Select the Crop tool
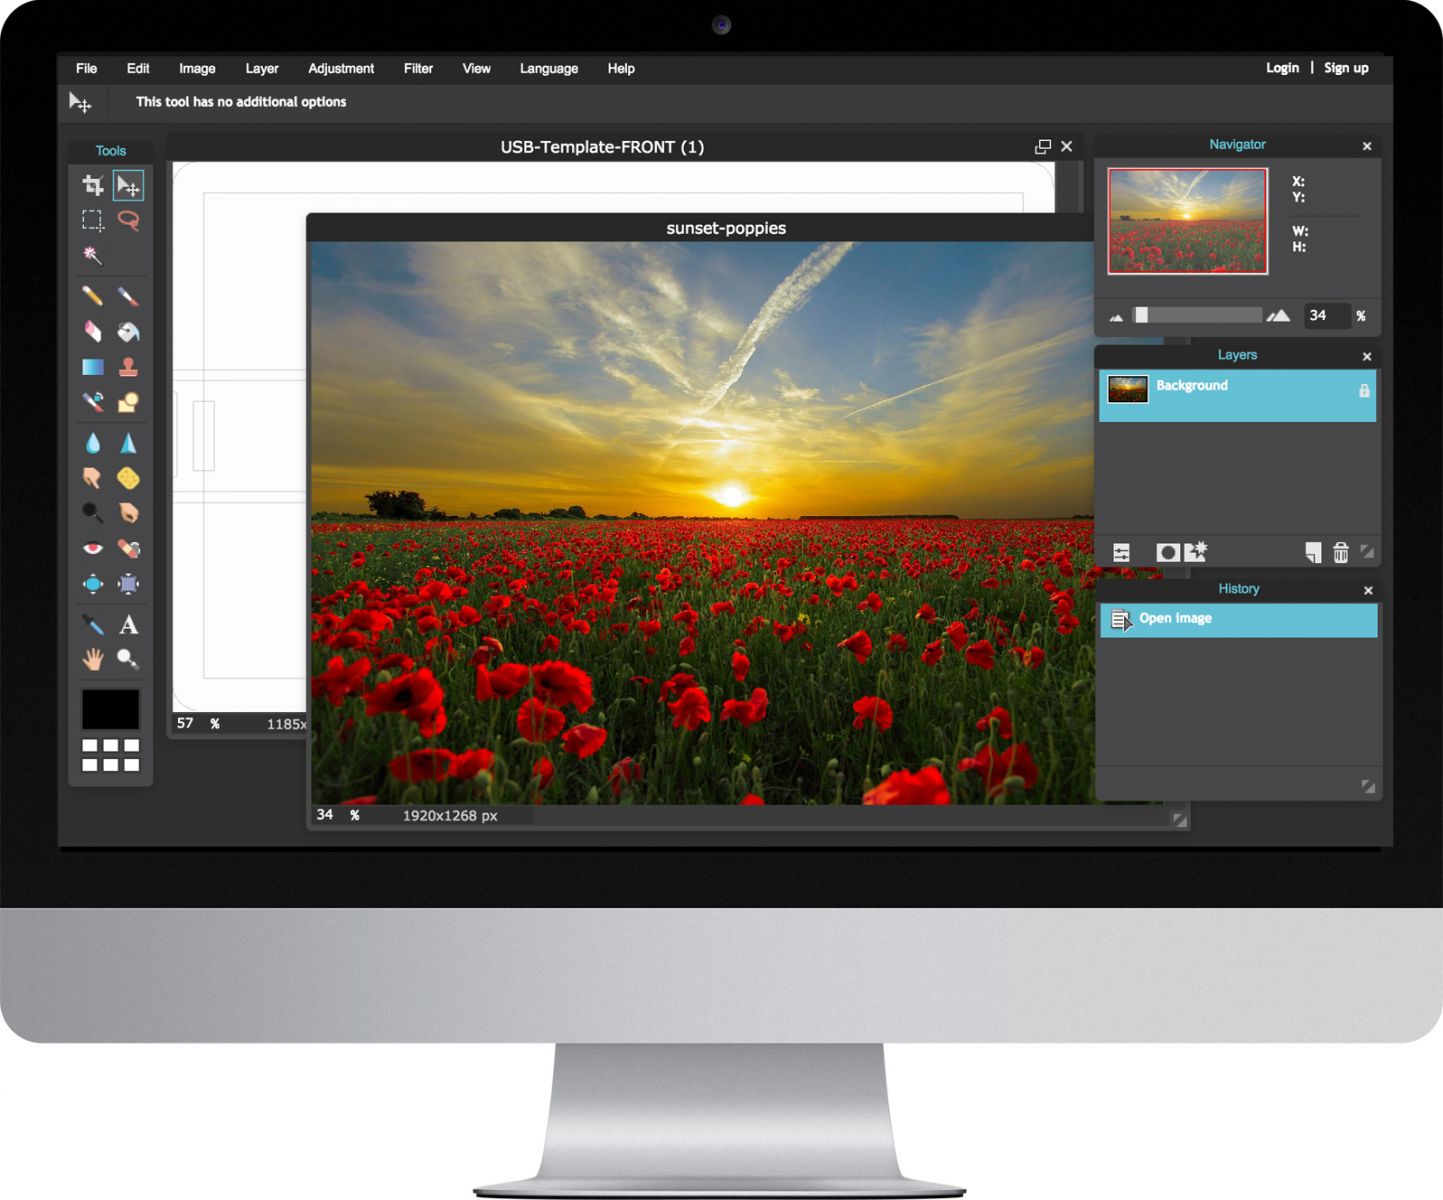 [x=93, y=185]
